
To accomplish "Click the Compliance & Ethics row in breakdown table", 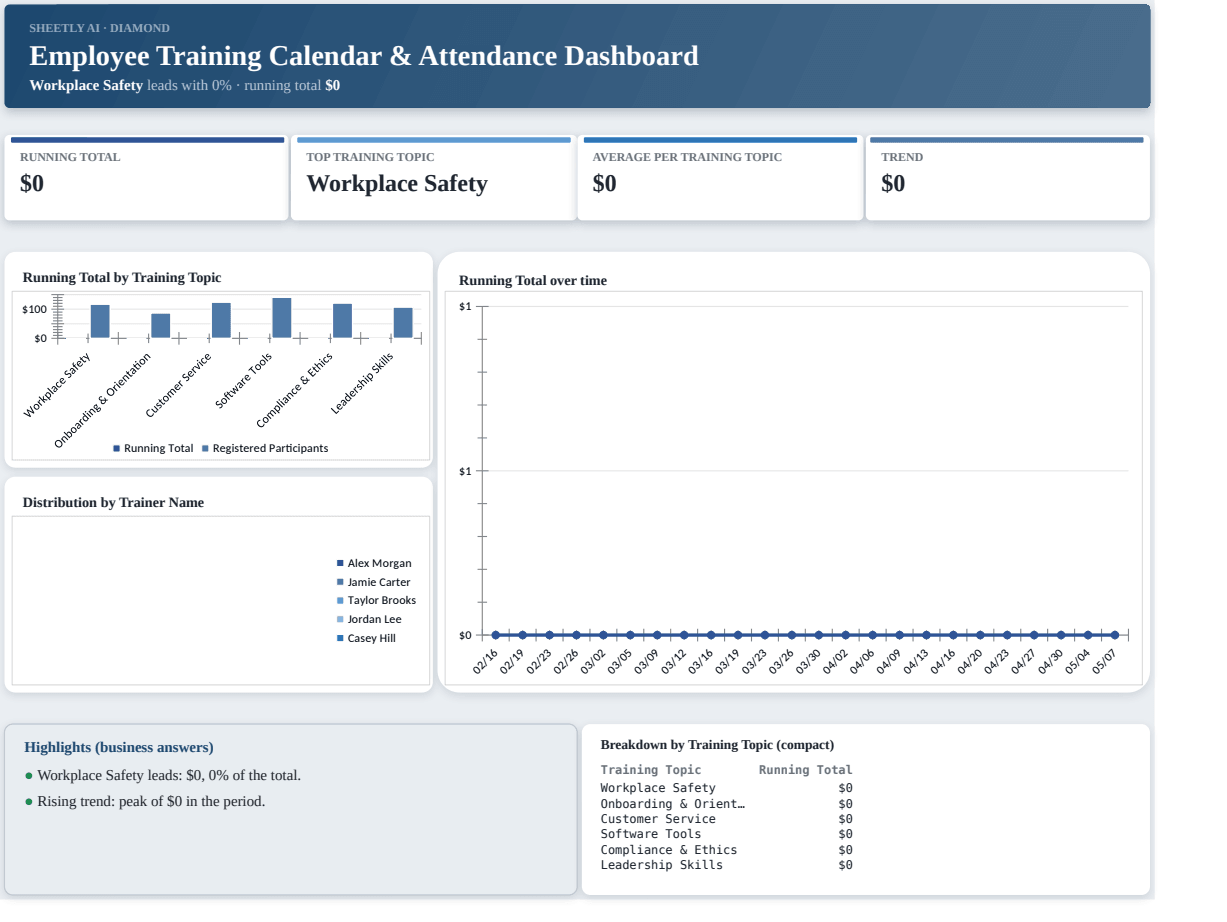I will (727, 850).
